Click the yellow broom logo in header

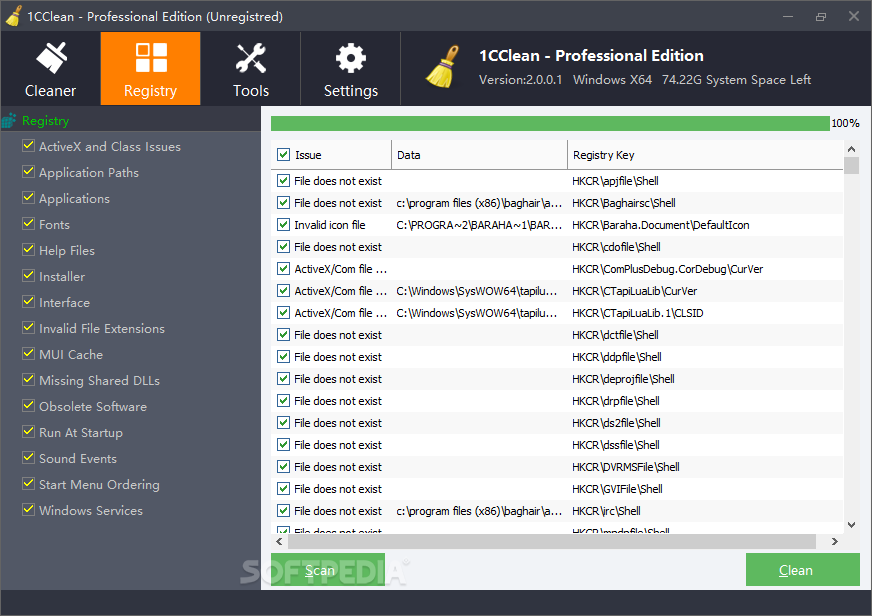coord(443,67)
